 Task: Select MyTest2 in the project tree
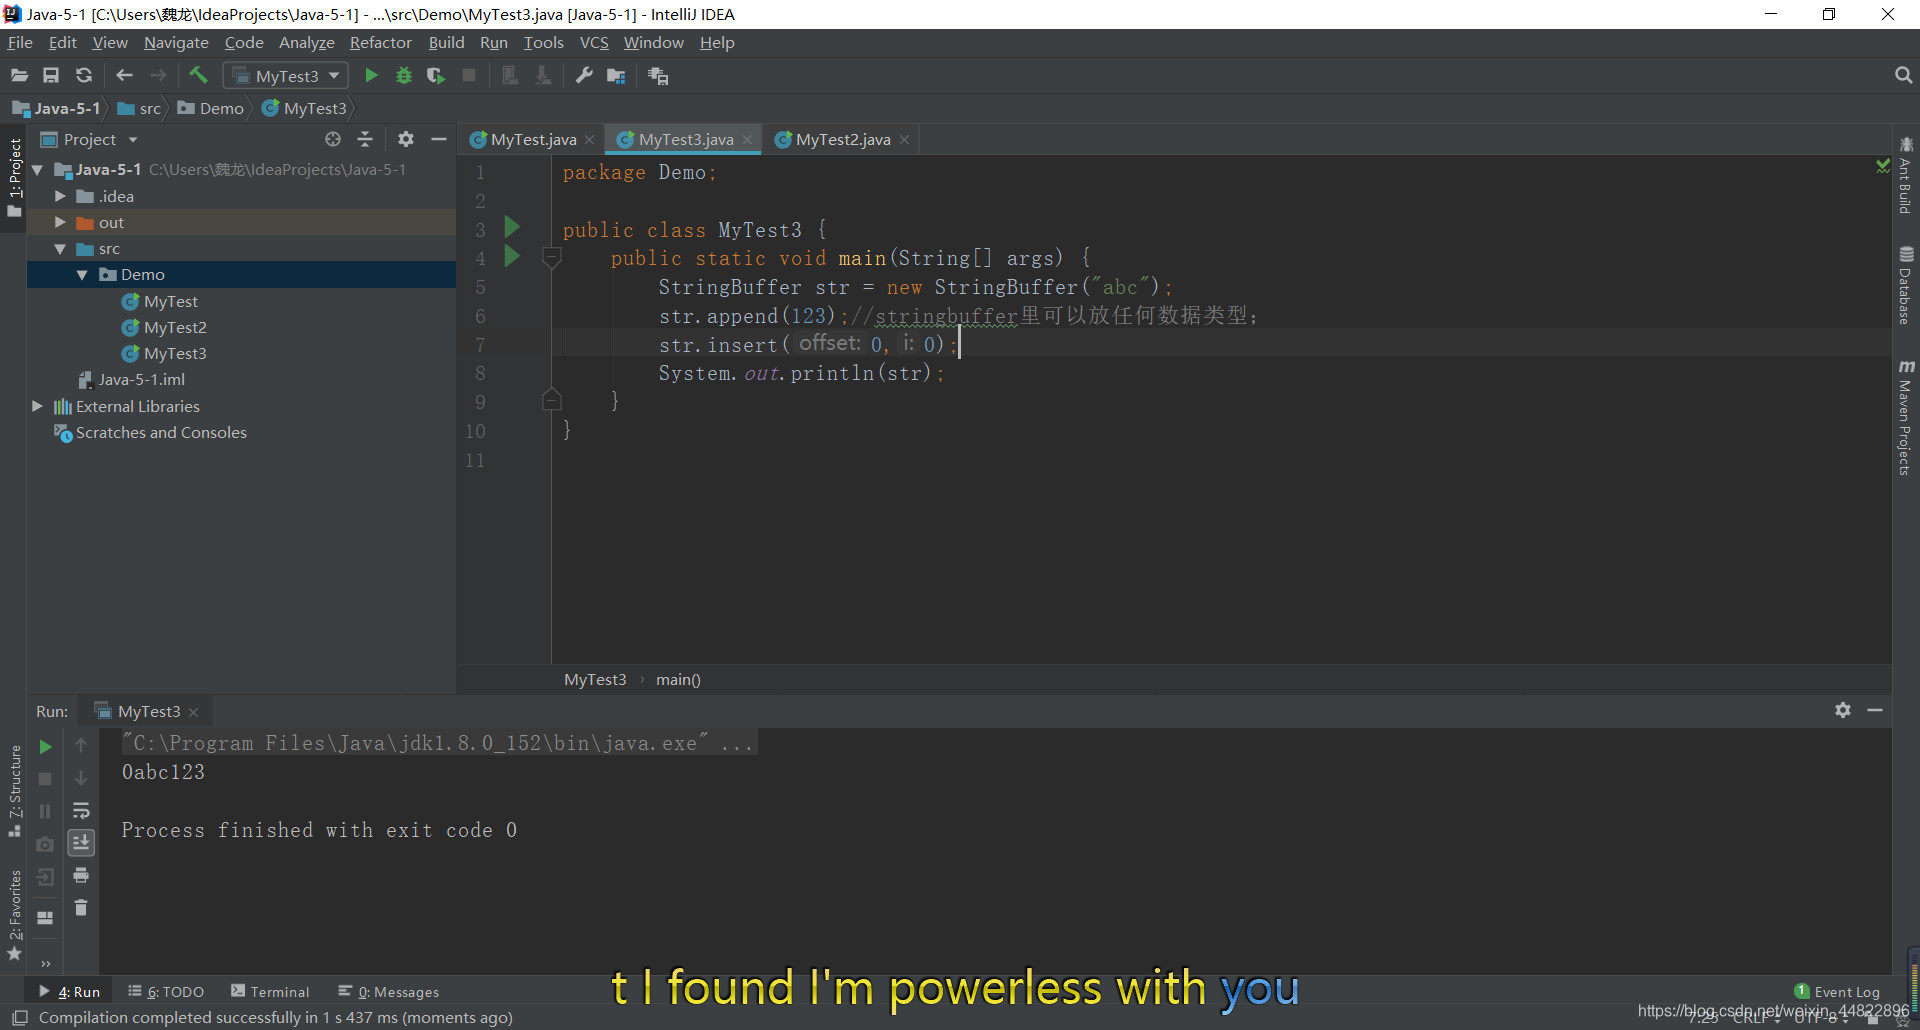coord(175,327)
